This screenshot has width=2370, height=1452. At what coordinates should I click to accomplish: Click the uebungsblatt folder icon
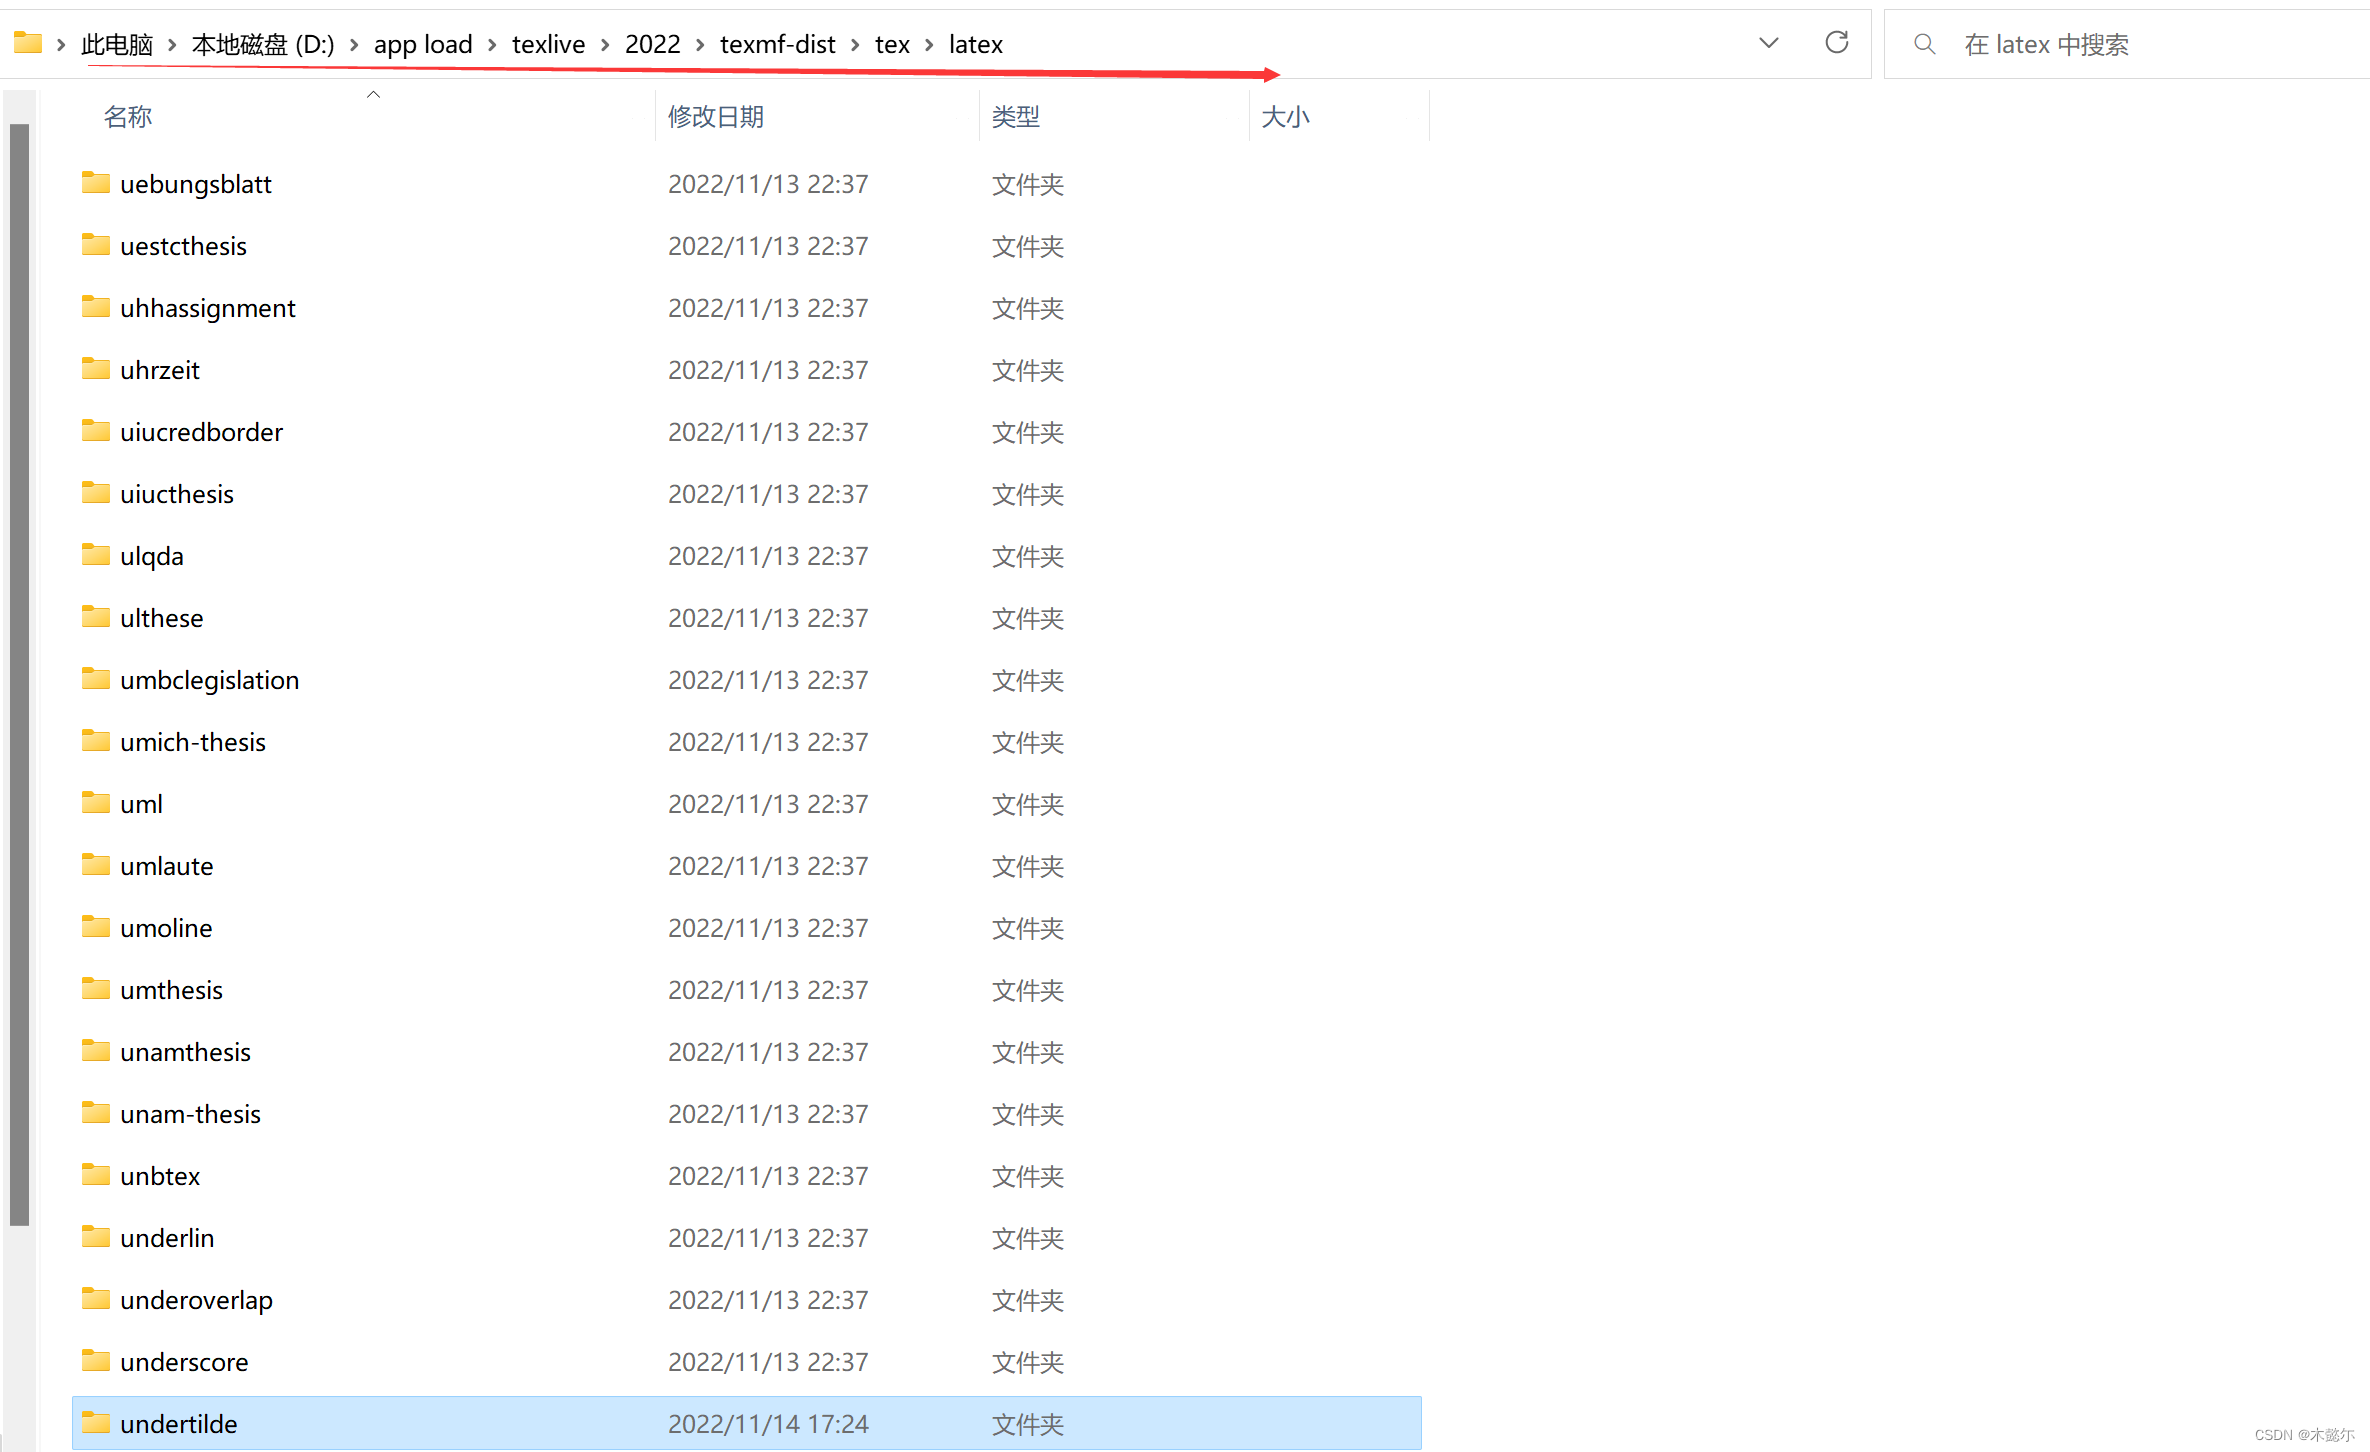click(96, 183)
